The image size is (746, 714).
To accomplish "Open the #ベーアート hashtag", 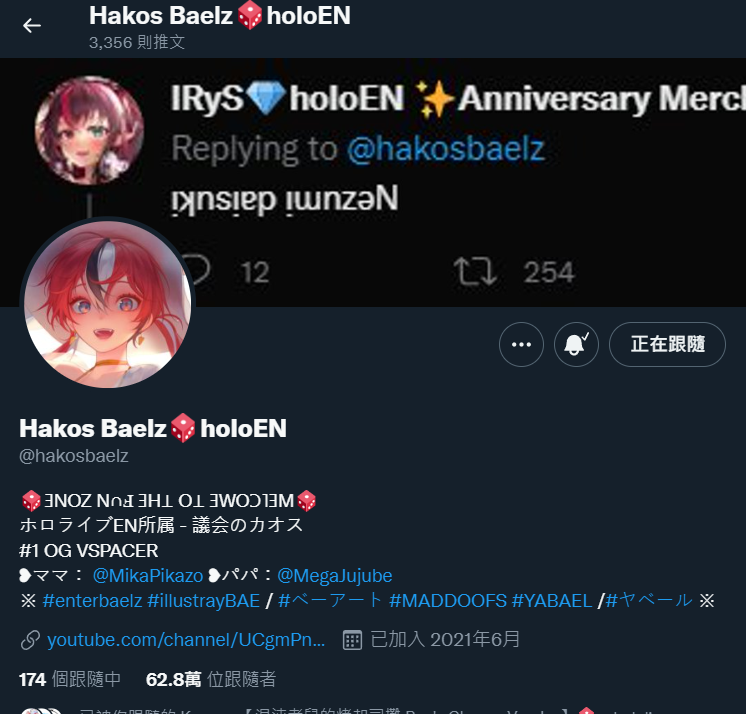I will click(330, 601).
